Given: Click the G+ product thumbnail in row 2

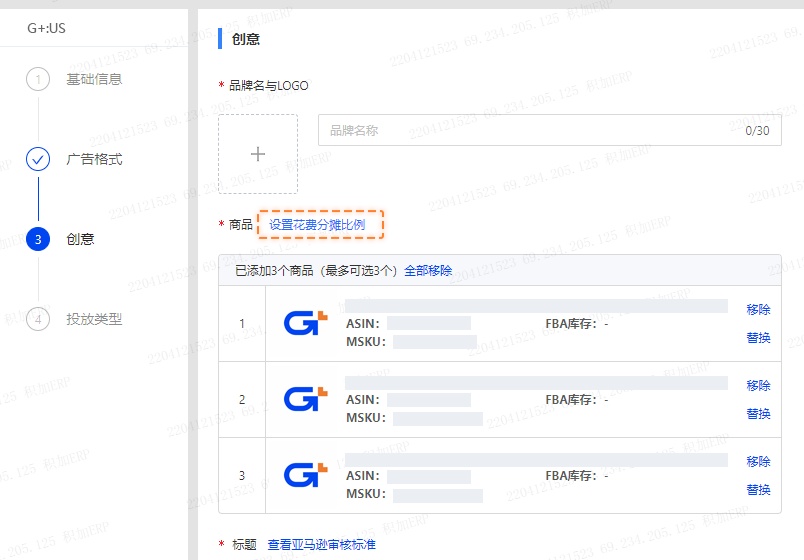Looking at the screenshot, I should (306, 399).
